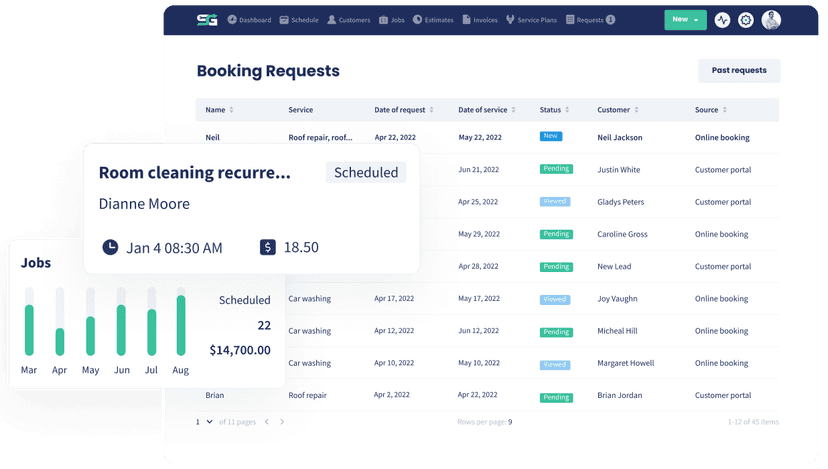Click the Customers person icon
Viewport: 828px width, 469px height.
click(332, 20)
